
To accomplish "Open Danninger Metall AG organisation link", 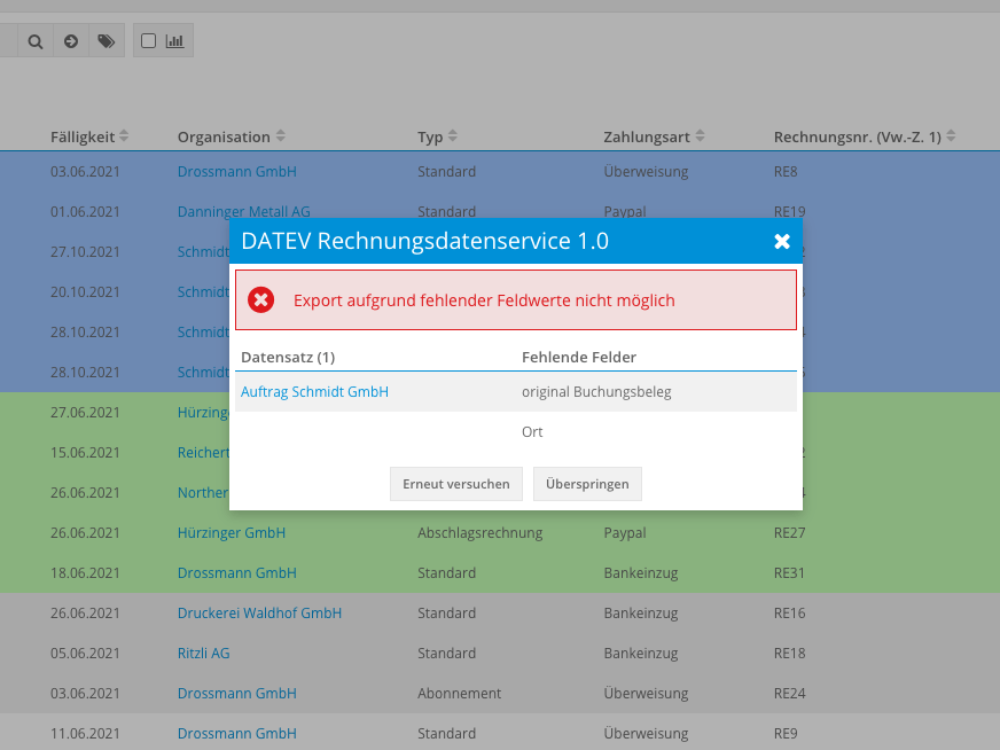I will [x=243, y=212].
